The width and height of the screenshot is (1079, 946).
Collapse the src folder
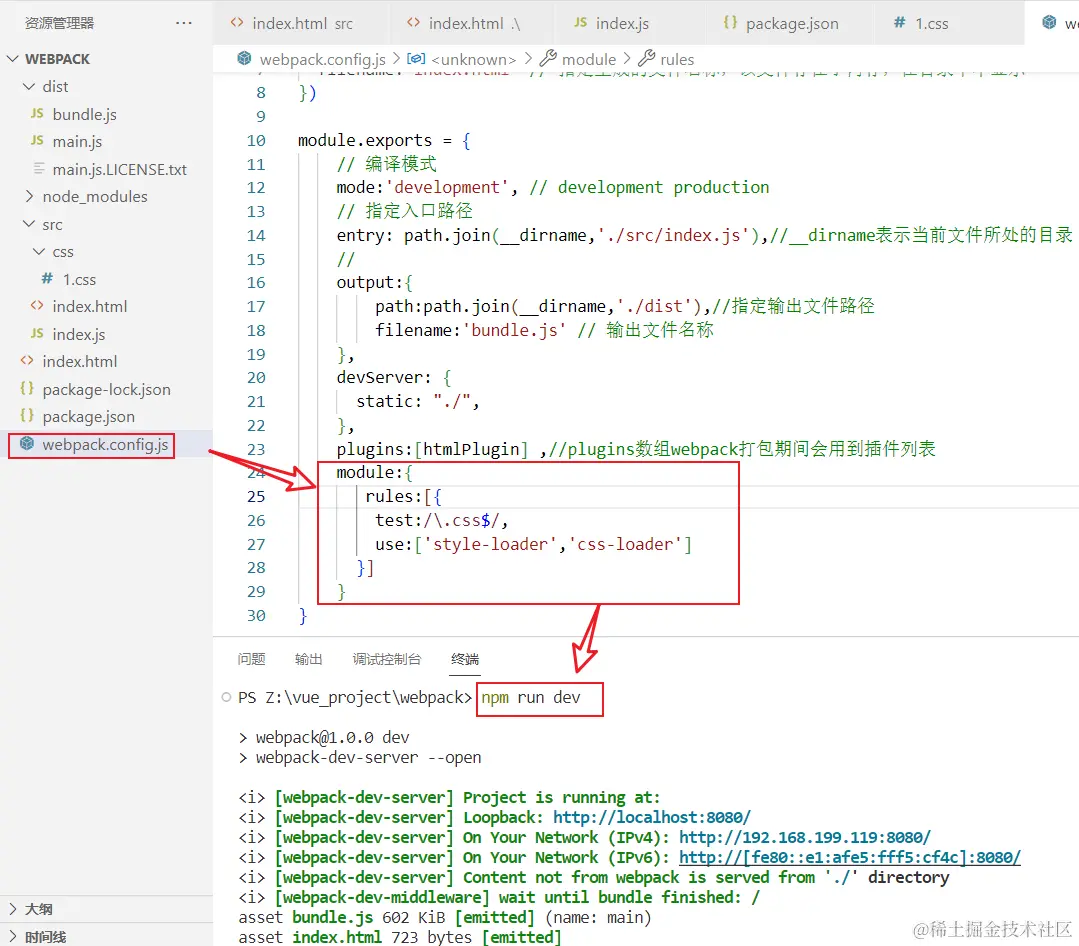pyautogui.click(x=29, y=224)
